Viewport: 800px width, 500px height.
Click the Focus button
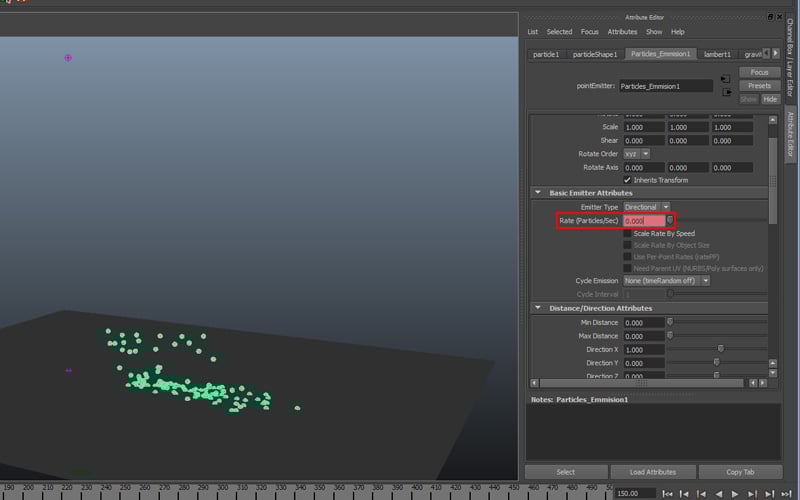point(759,72)
